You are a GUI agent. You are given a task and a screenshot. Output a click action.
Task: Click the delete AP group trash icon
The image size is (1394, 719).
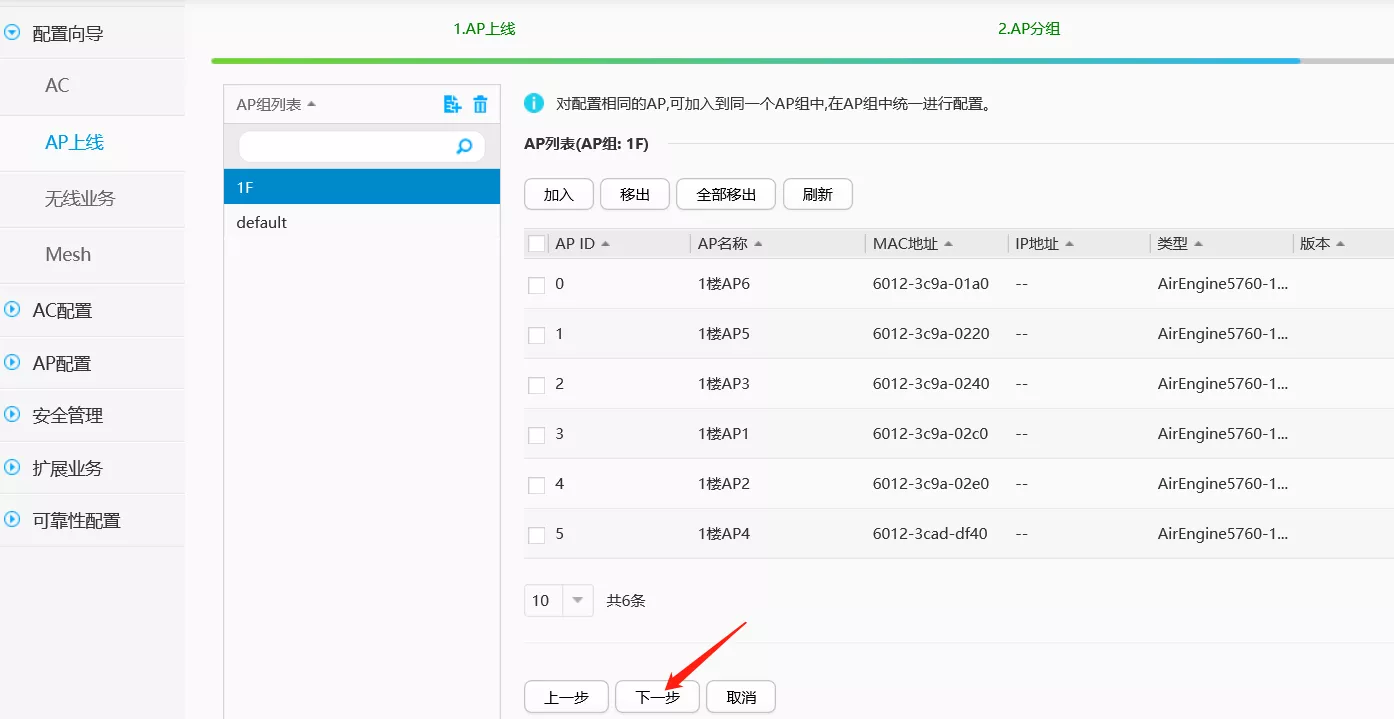tap(480, 104)
